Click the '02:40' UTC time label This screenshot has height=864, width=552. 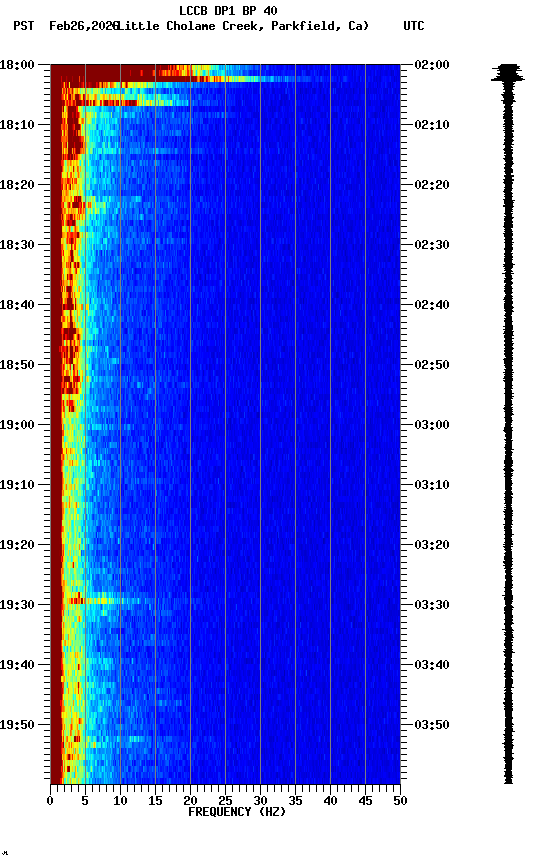click(432, 305)
